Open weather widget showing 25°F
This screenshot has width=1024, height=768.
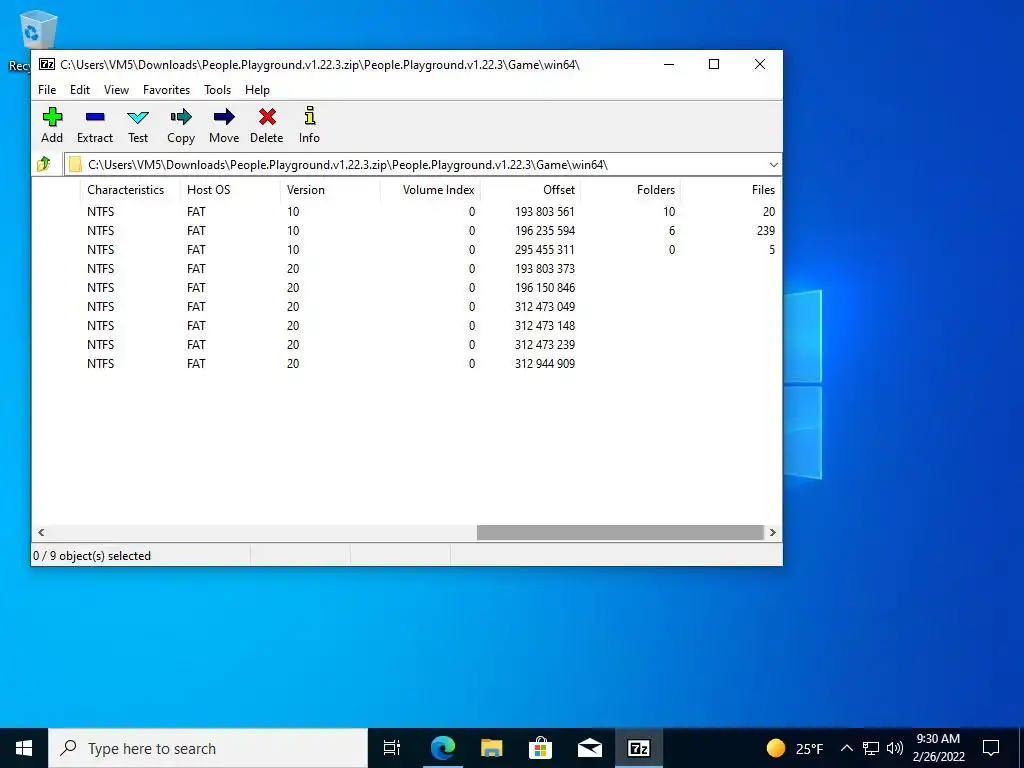(795, 748)
